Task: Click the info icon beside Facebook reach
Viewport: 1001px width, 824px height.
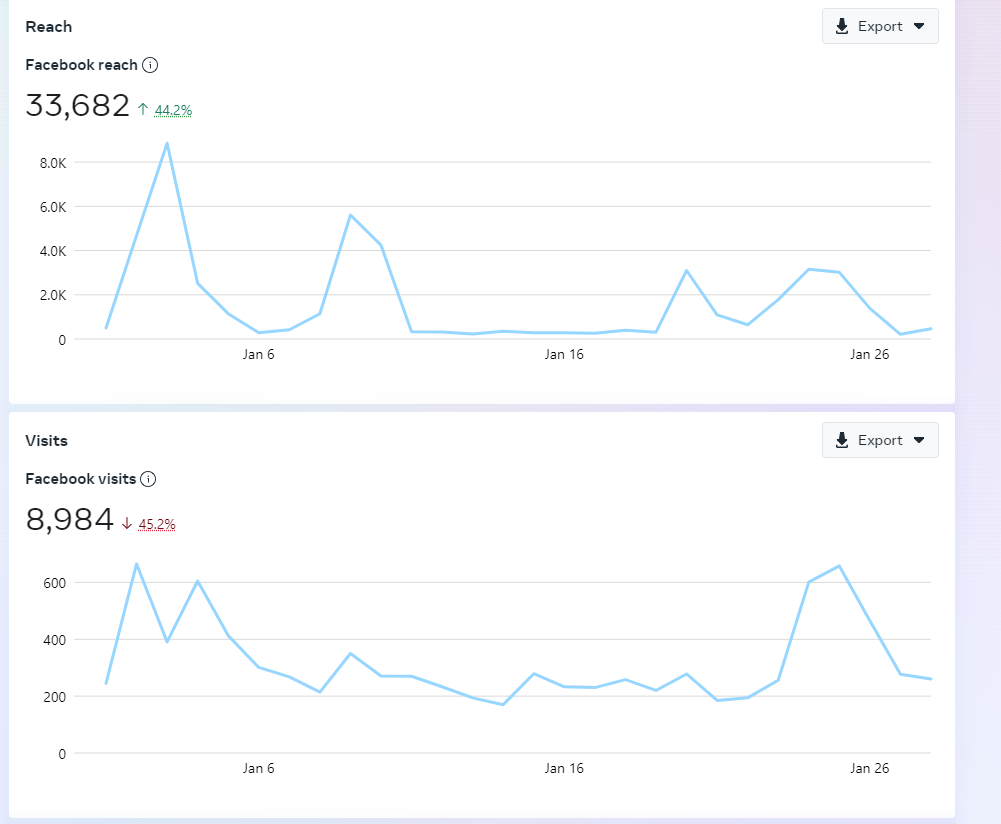Action: pyautogui.click(x=150, y=65)
